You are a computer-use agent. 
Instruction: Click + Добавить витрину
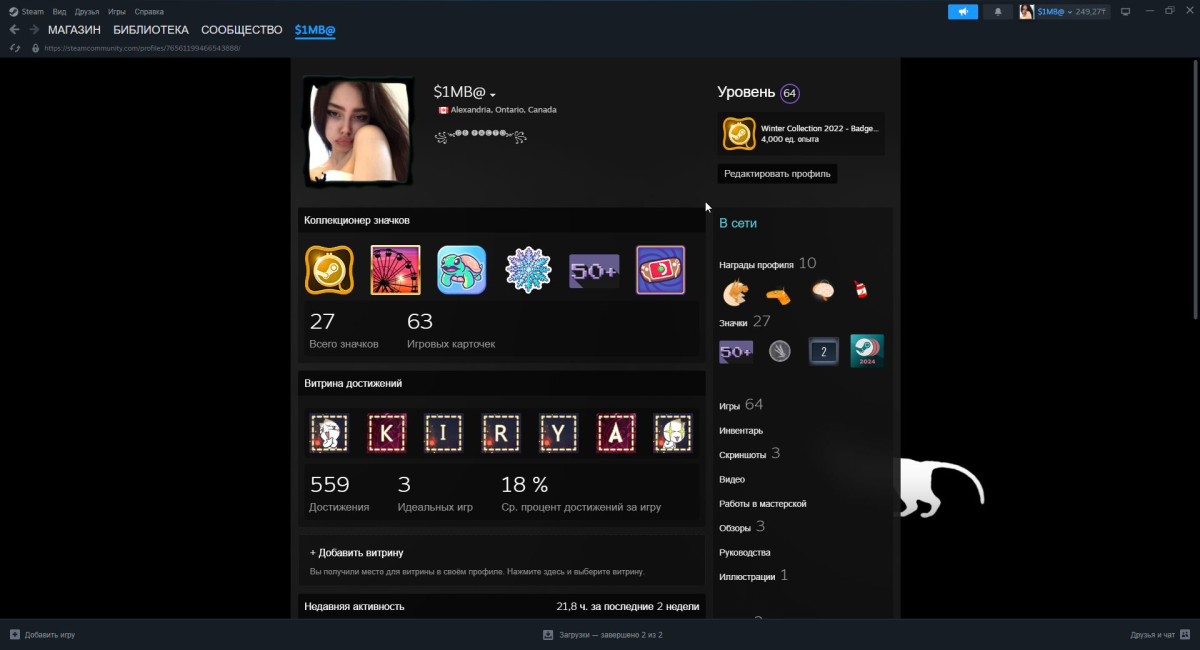point(356,552)
